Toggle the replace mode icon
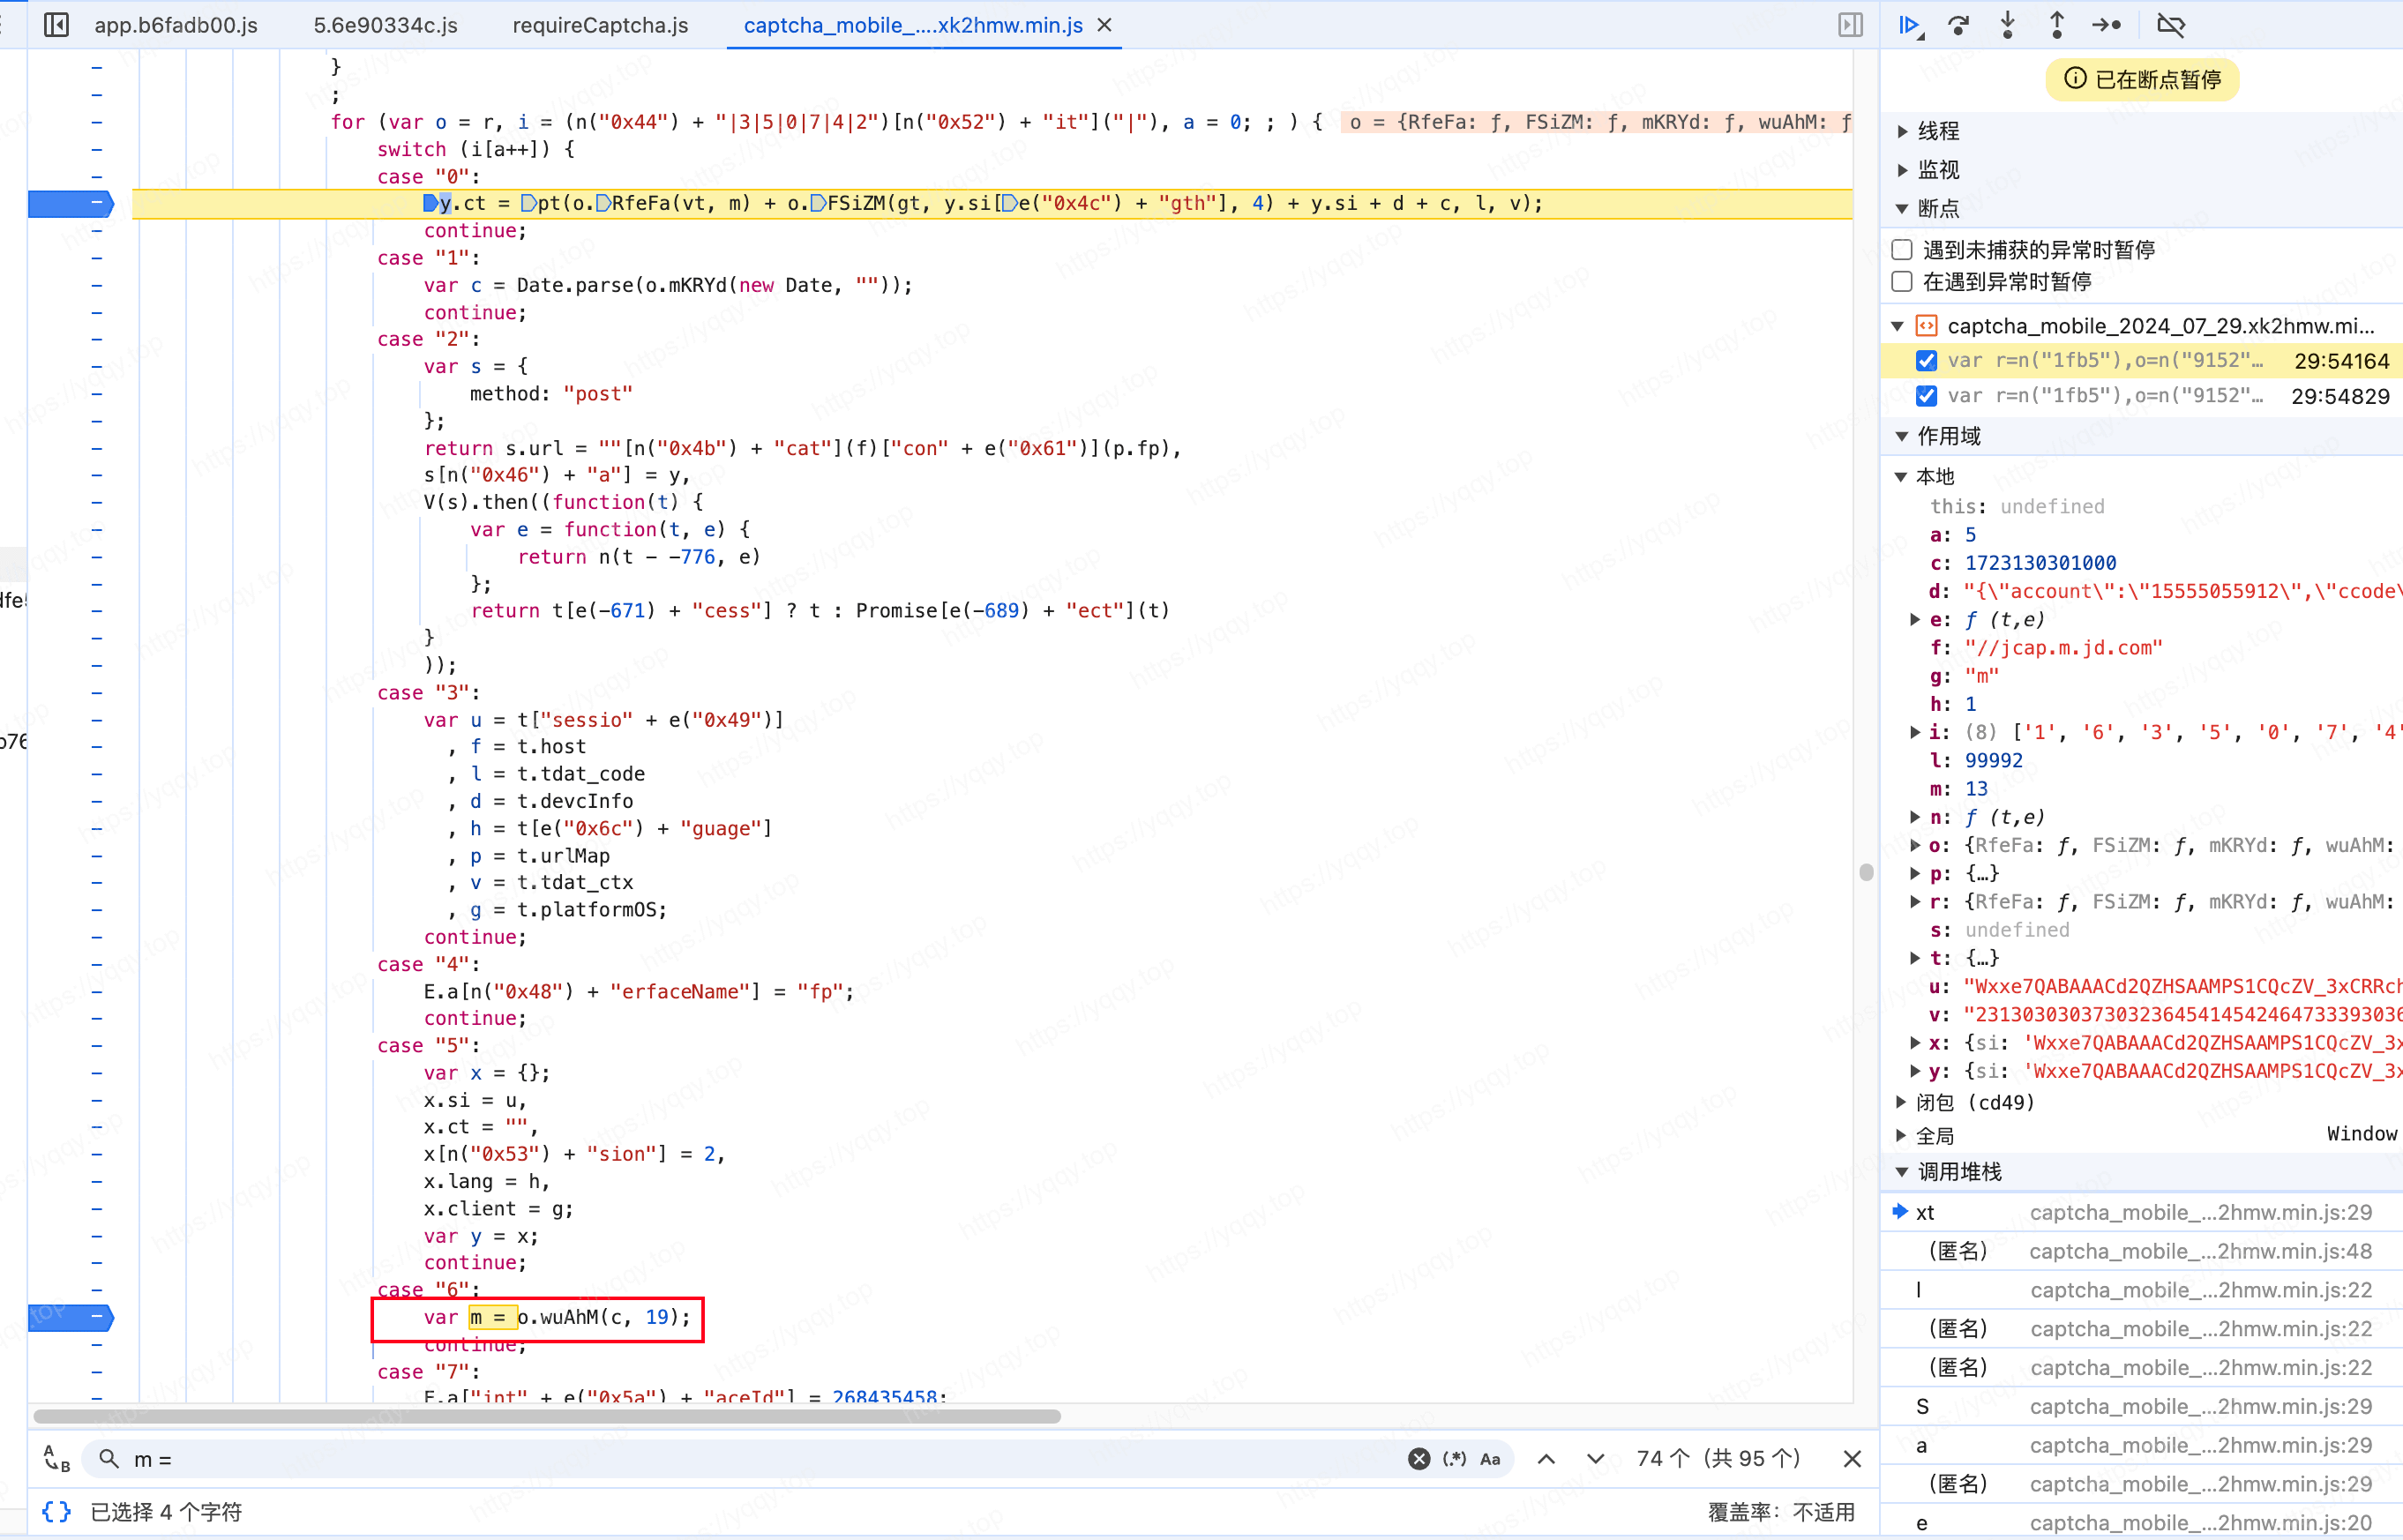Image resolution: width=2403 pixels, height=1540 pixels. pos(57,1459)
